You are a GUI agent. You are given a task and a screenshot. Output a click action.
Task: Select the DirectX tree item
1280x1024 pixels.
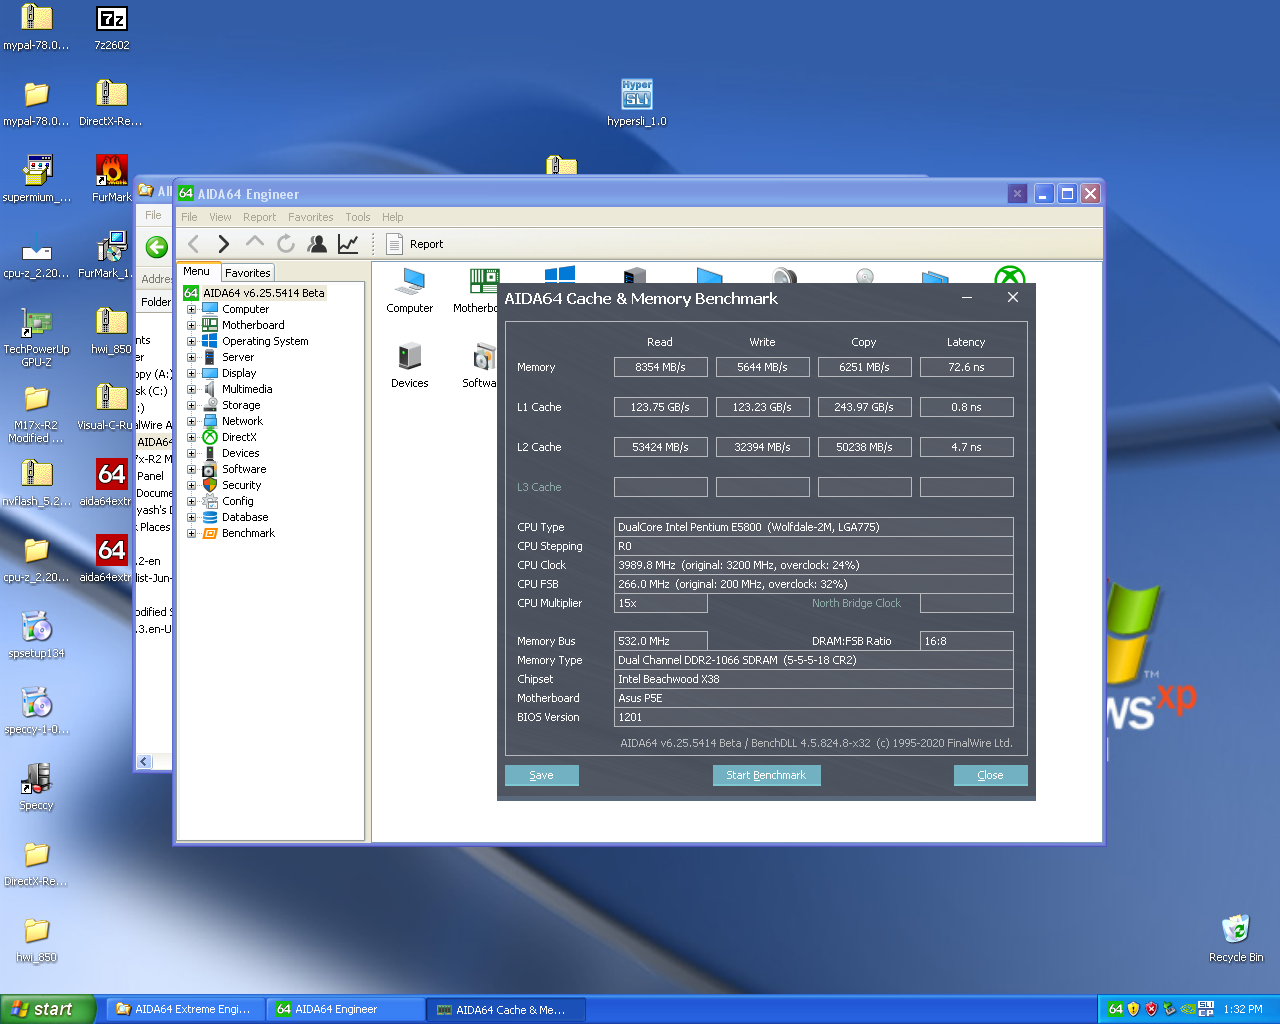click(x=239, y=437)
